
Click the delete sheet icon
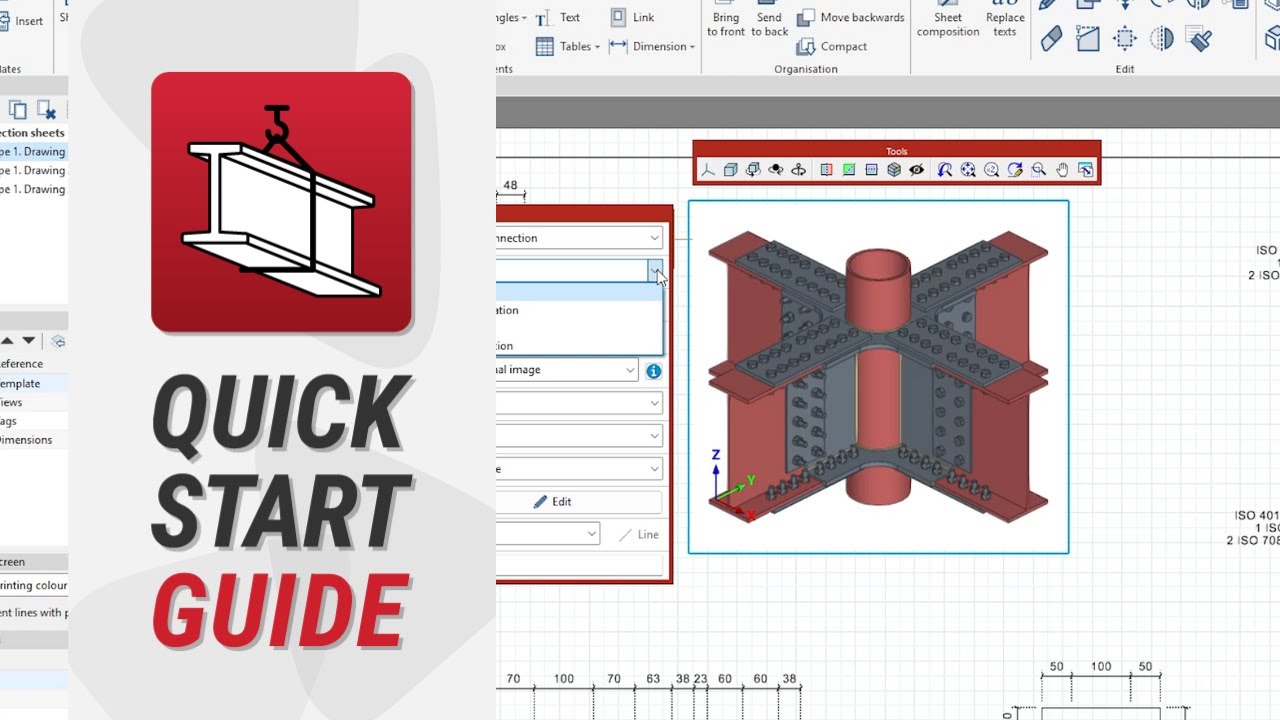pyautogui.click(x=46, y=109)
